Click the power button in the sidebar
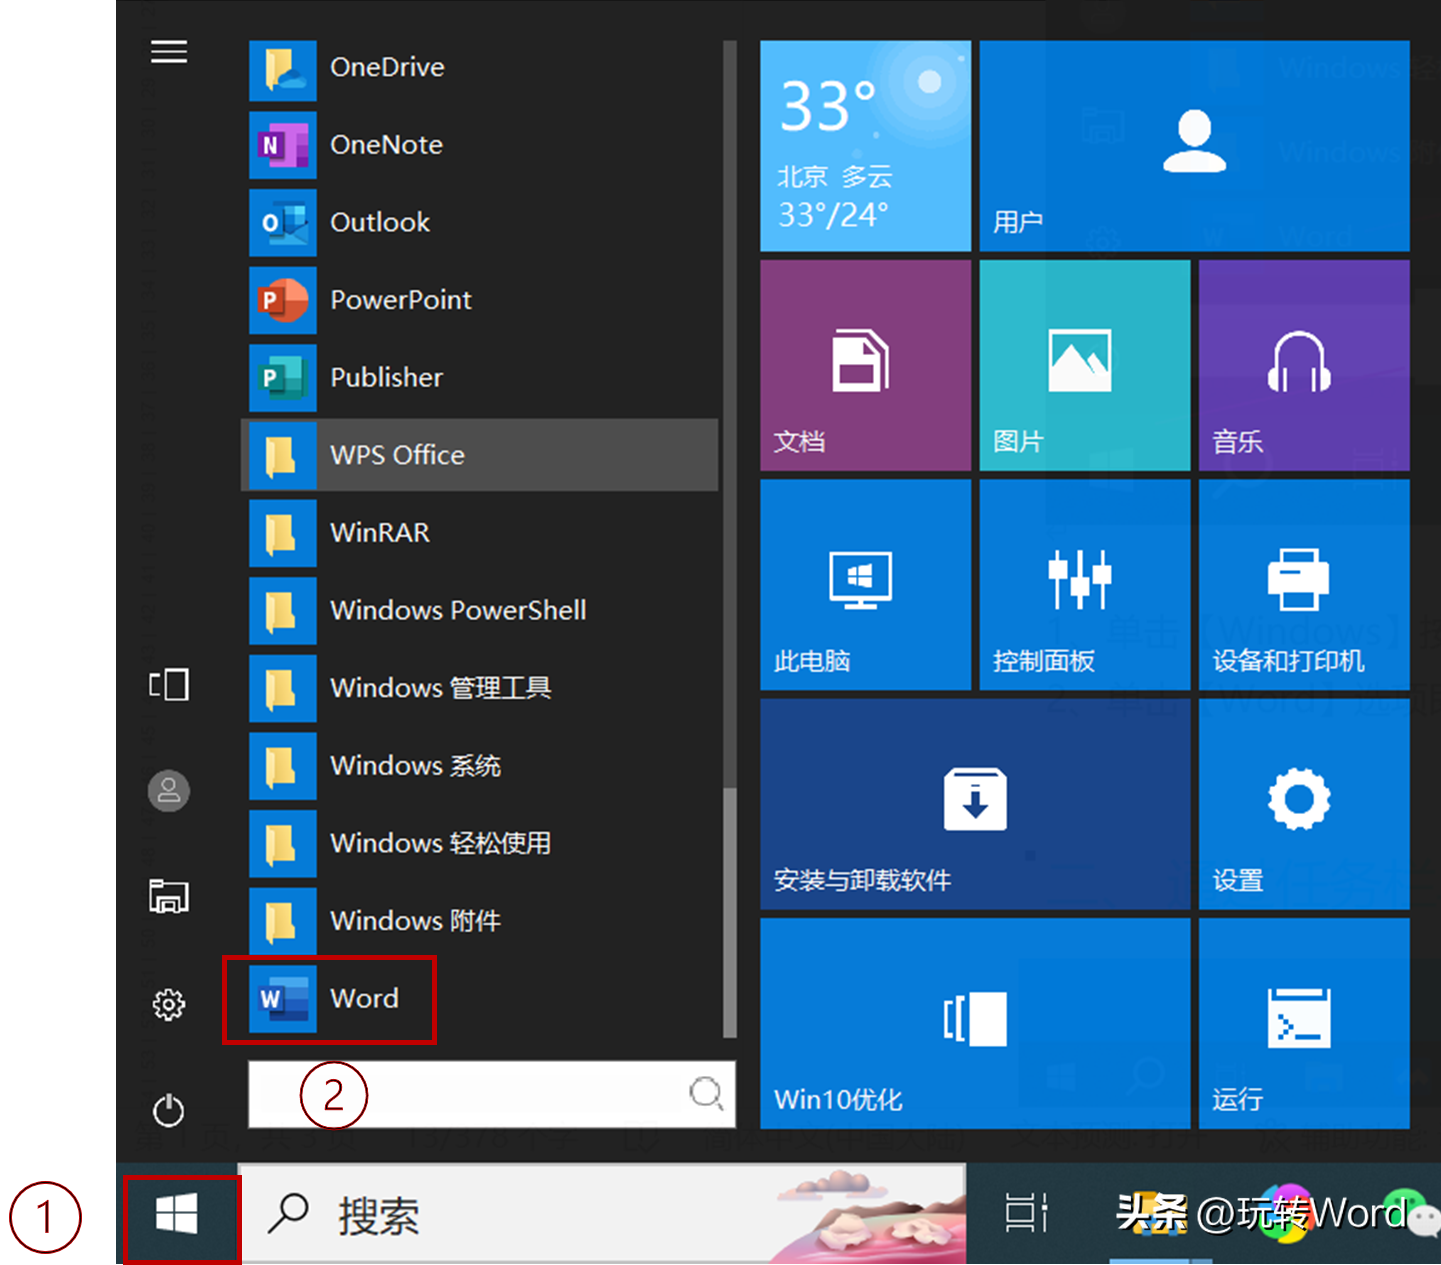1441x1265 pixels. pyautogui.click(x=169, y=1110)
